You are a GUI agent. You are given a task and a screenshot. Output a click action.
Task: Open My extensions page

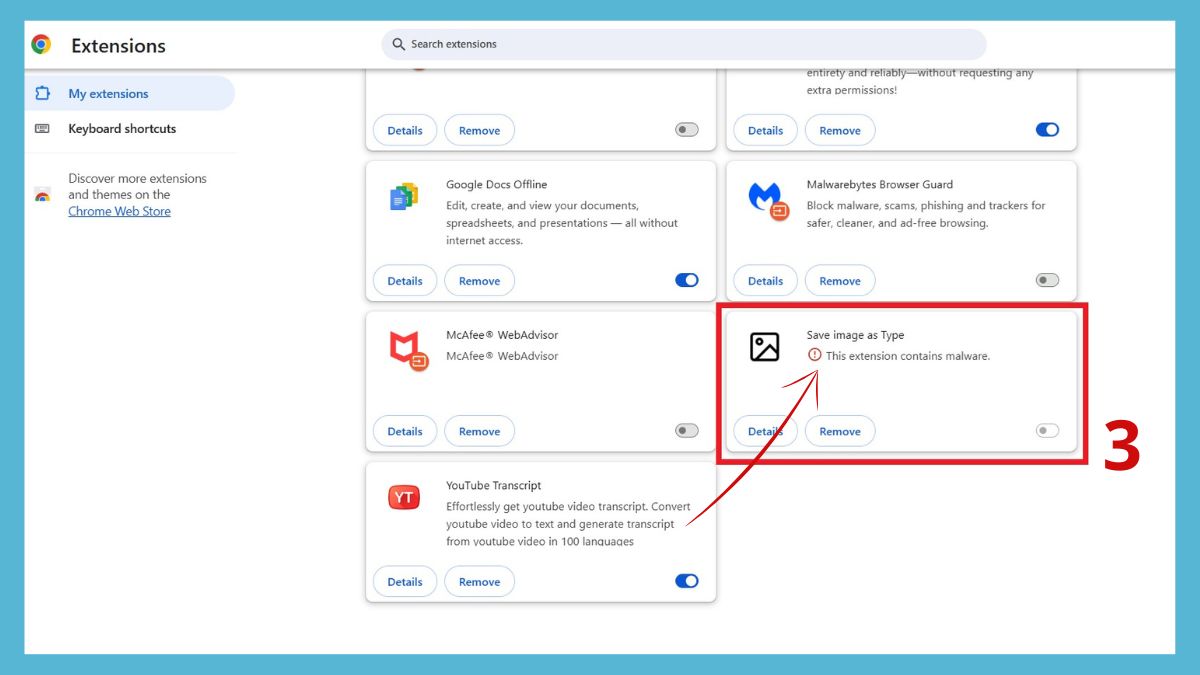coord(130,93)
